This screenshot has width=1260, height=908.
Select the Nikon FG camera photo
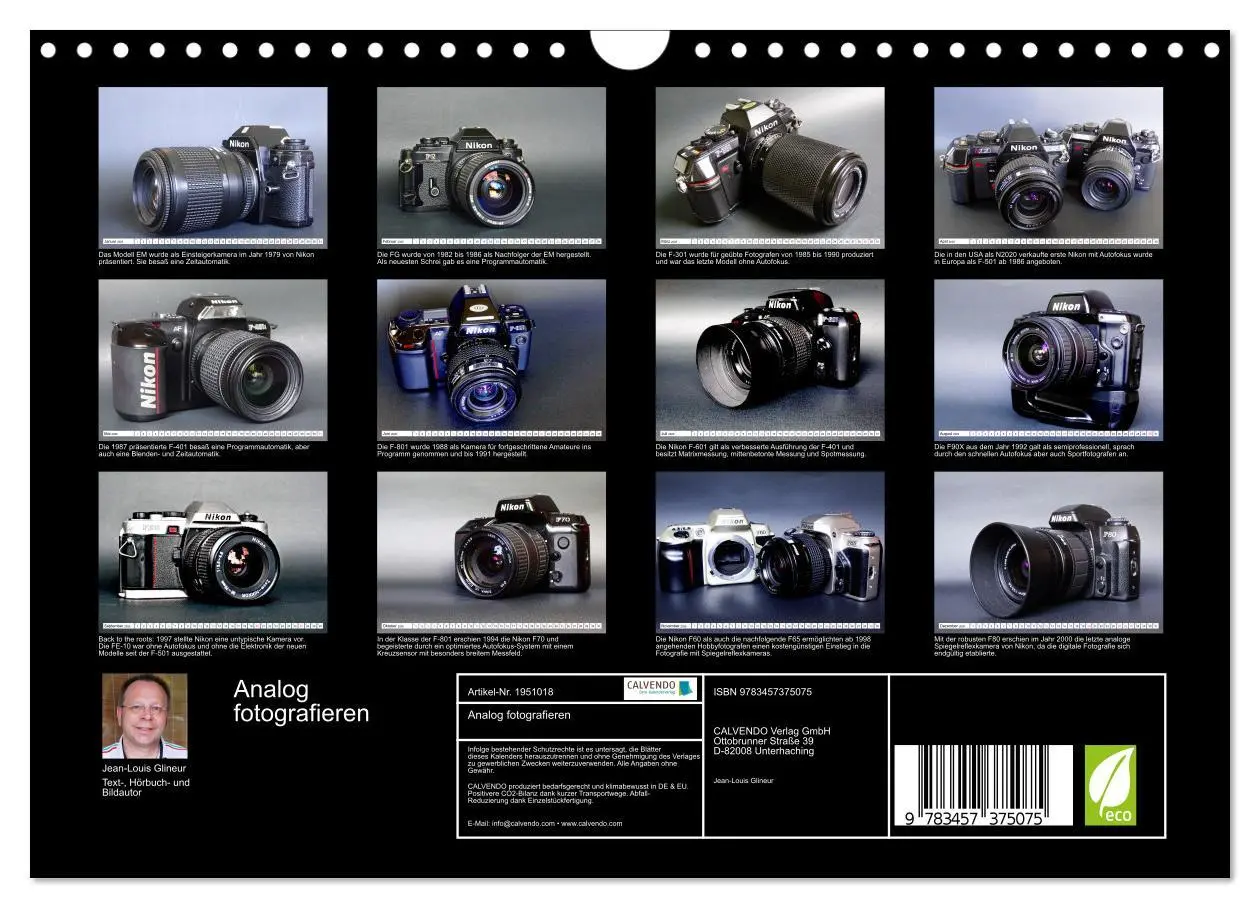[x=491, y=167]
